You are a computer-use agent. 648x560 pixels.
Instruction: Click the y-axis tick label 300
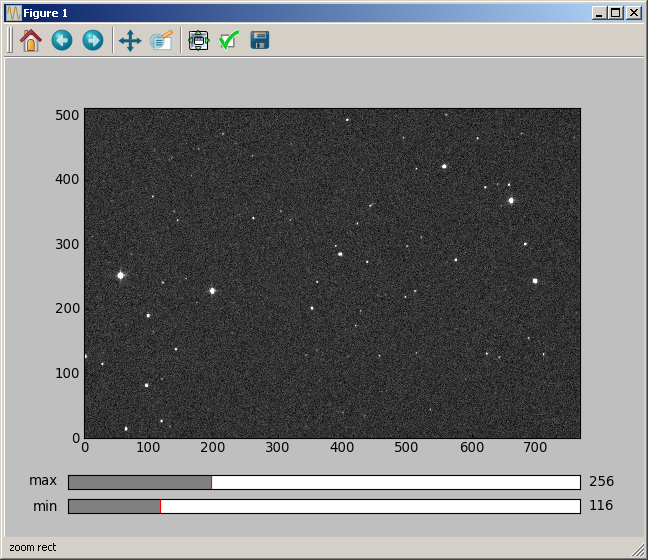coord(67,245)
